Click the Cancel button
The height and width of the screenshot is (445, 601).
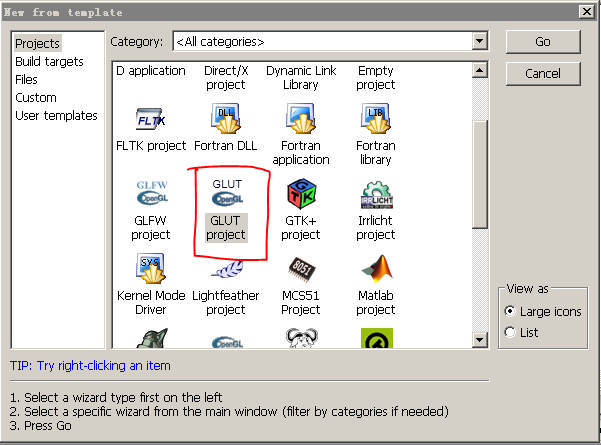543,74
